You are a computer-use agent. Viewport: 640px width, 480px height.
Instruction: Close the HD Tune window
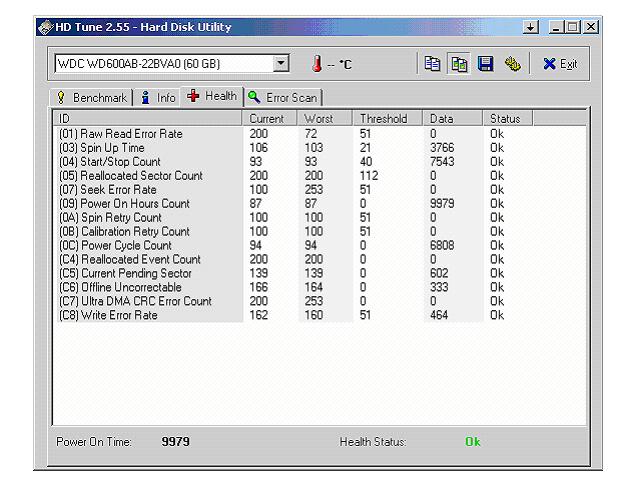click(x=591, y=27)
